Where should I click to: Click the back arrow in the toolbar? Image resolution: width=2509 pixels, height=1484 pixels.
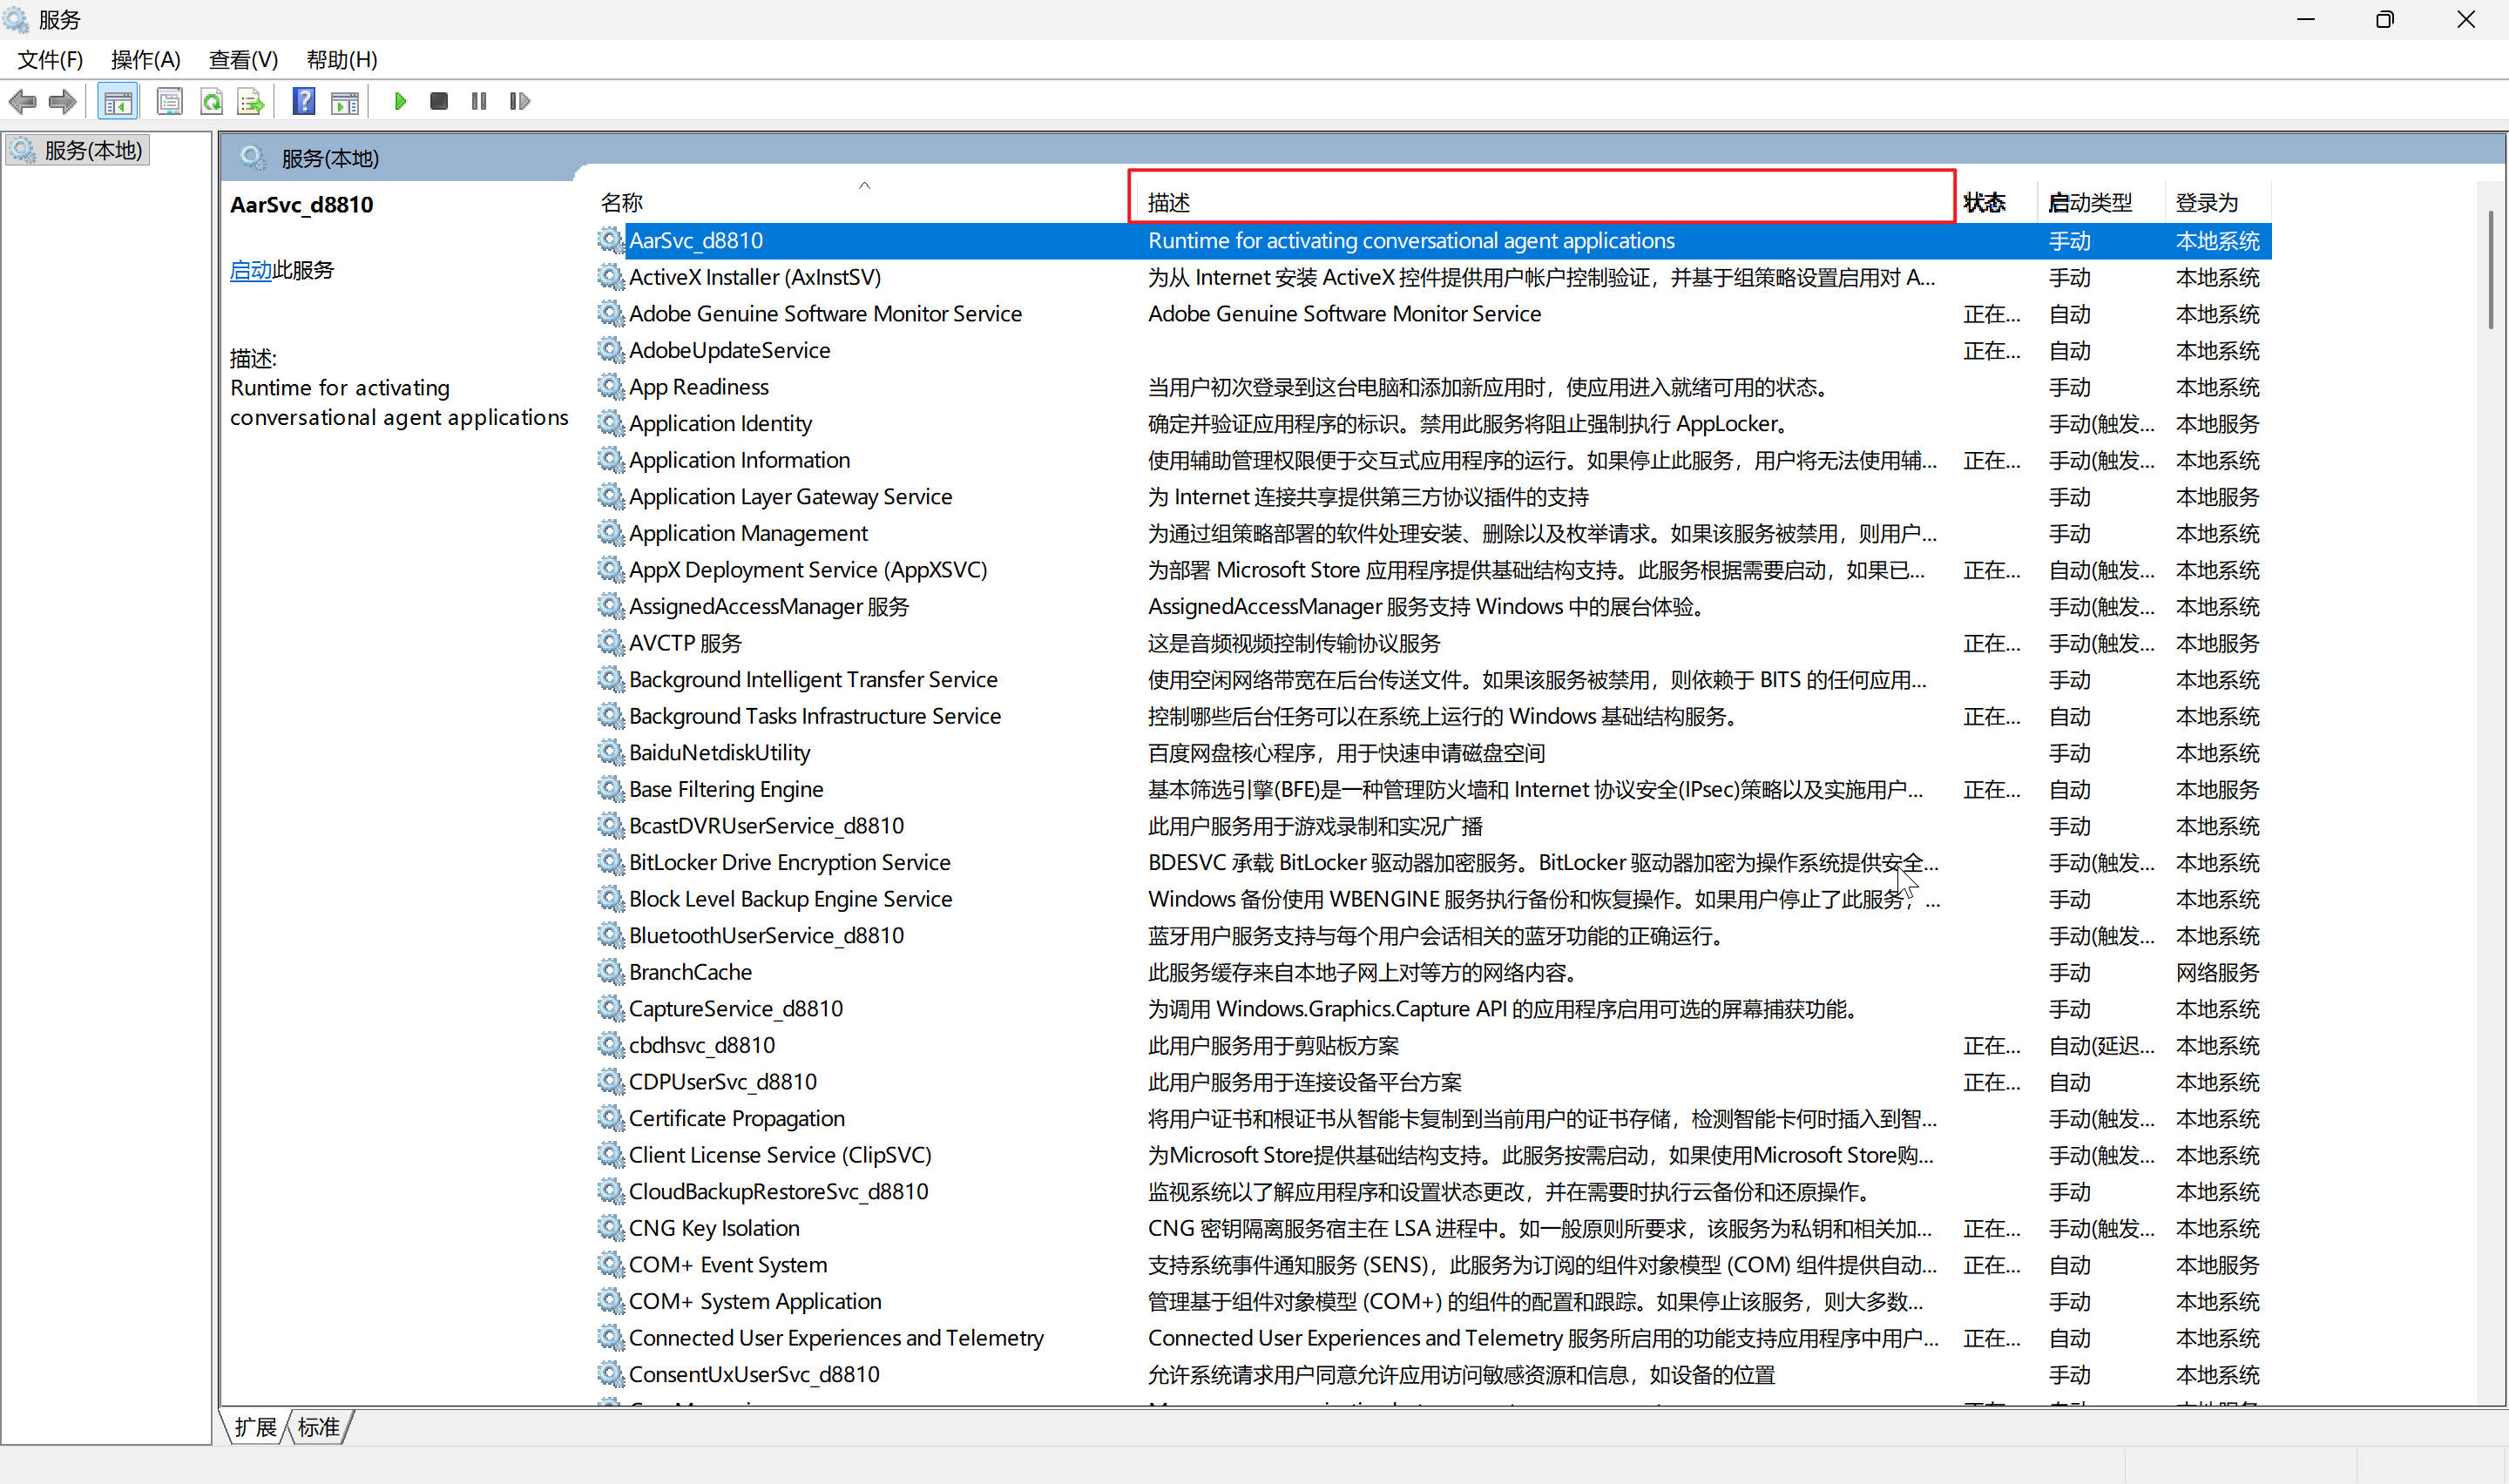[x=22, y=101]
